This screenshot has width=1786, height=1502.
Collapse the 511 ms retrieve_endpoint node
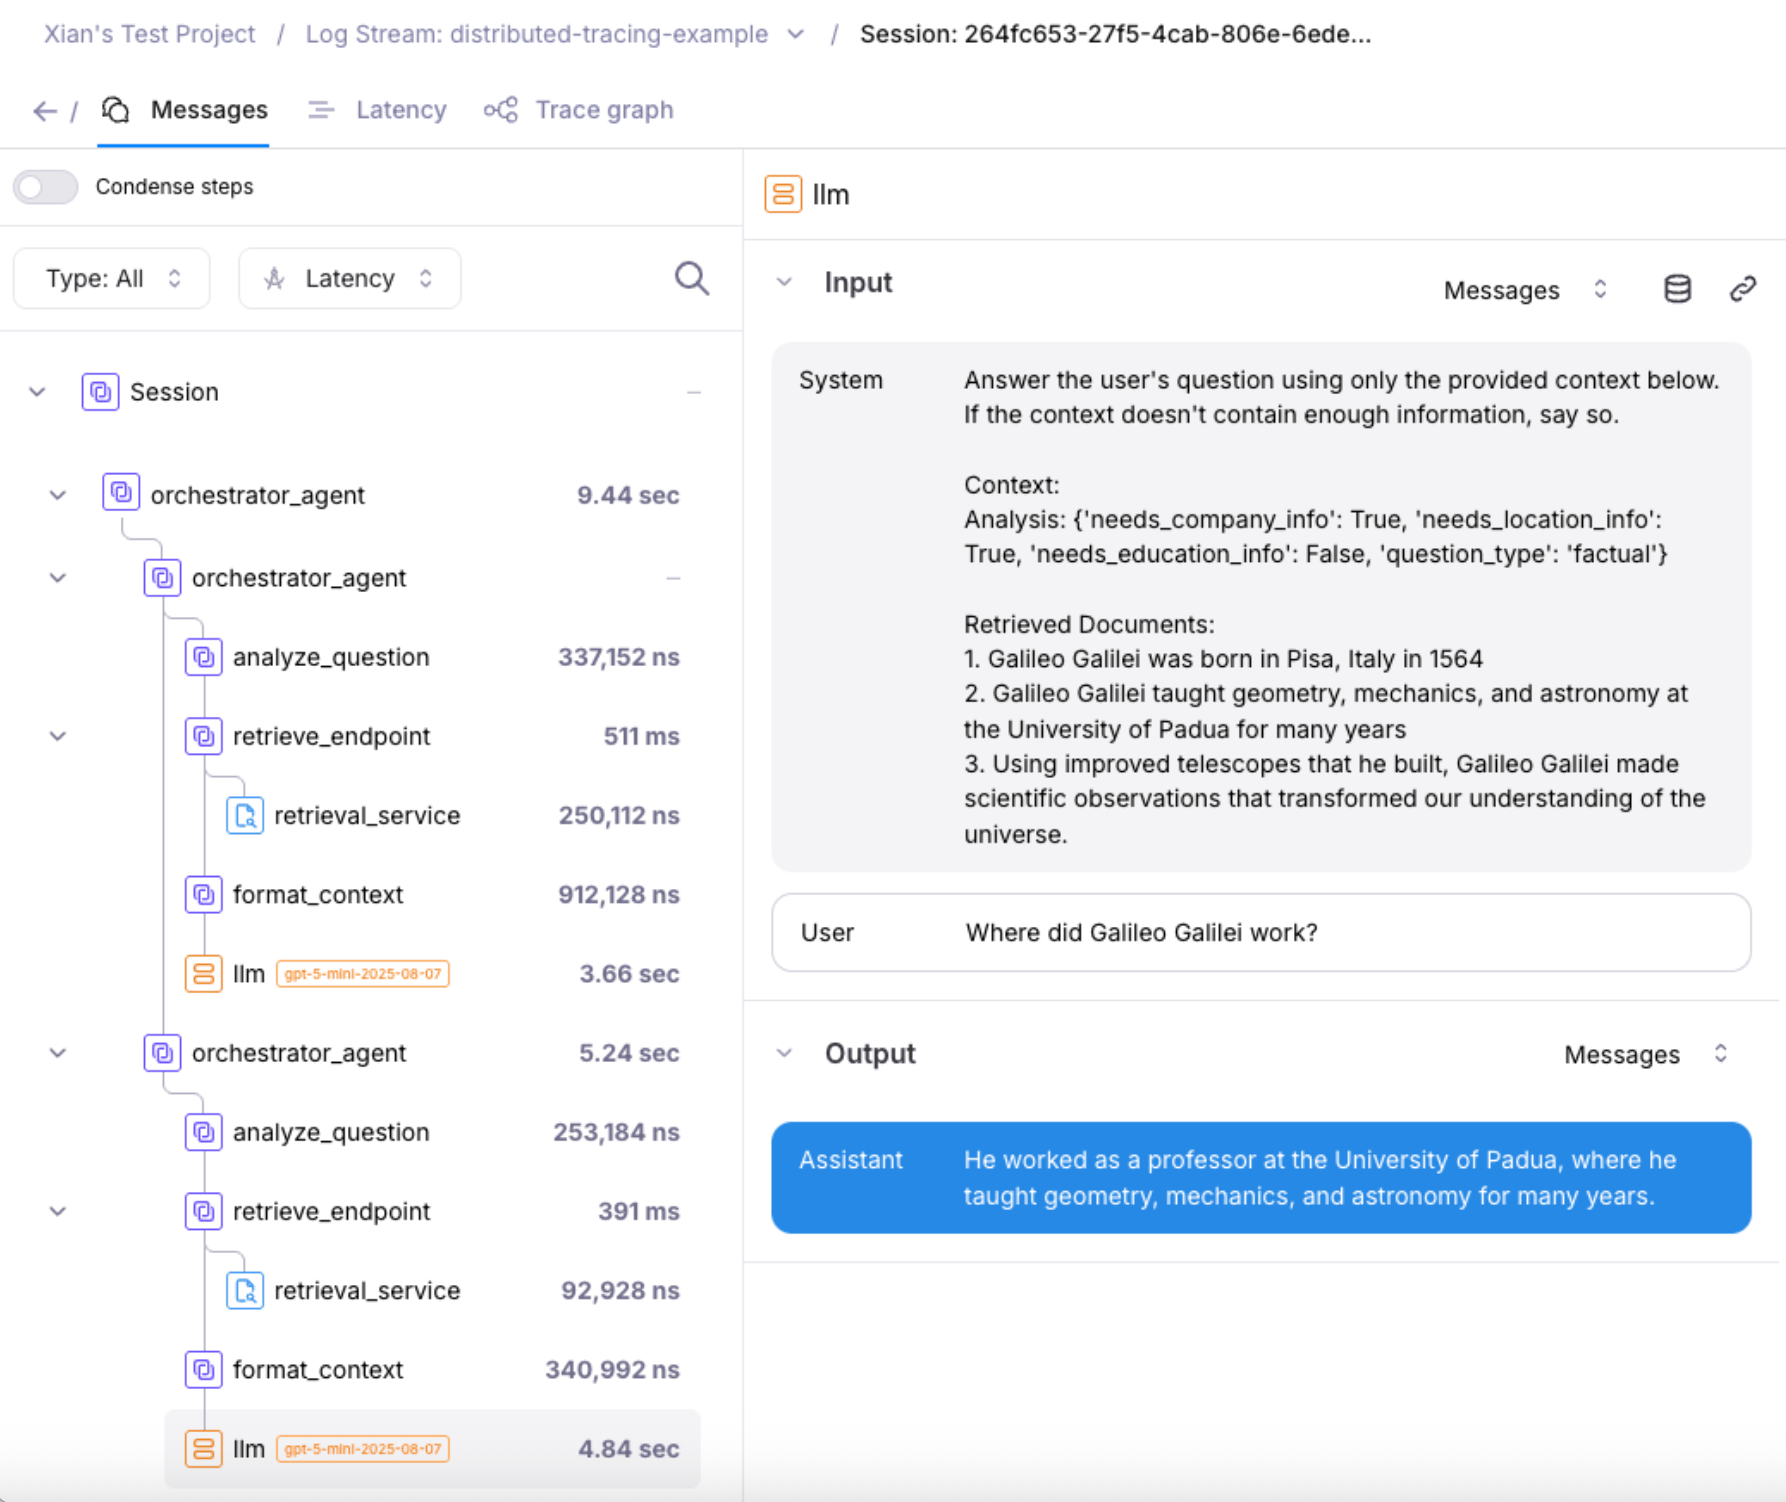point(58,736)
